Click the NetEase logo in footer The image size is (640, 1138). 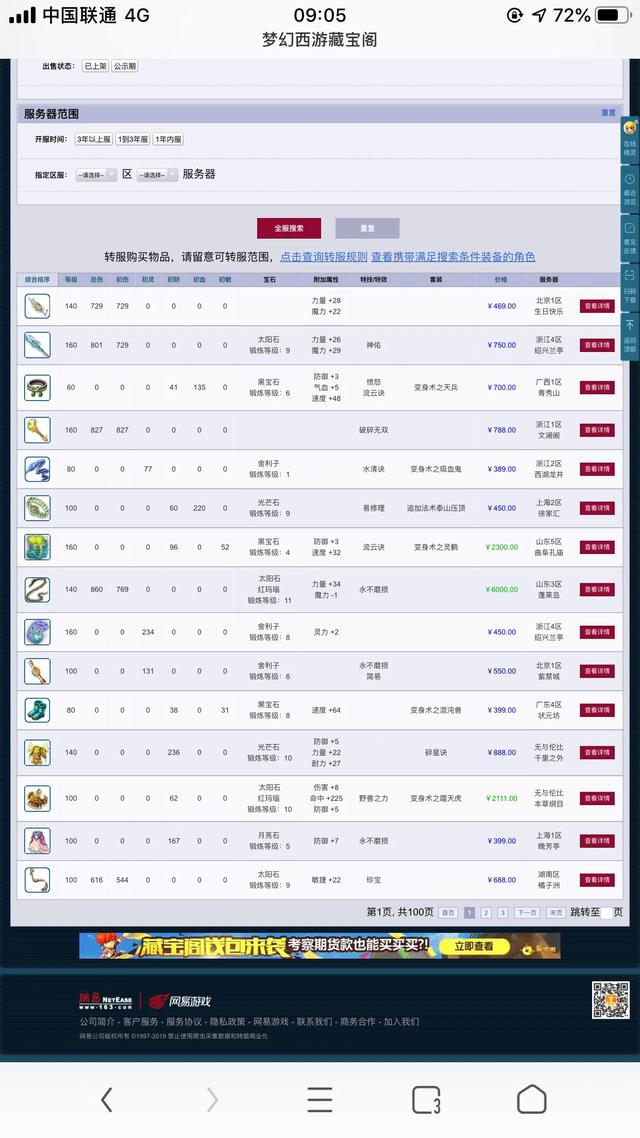tap(106, 1001)
